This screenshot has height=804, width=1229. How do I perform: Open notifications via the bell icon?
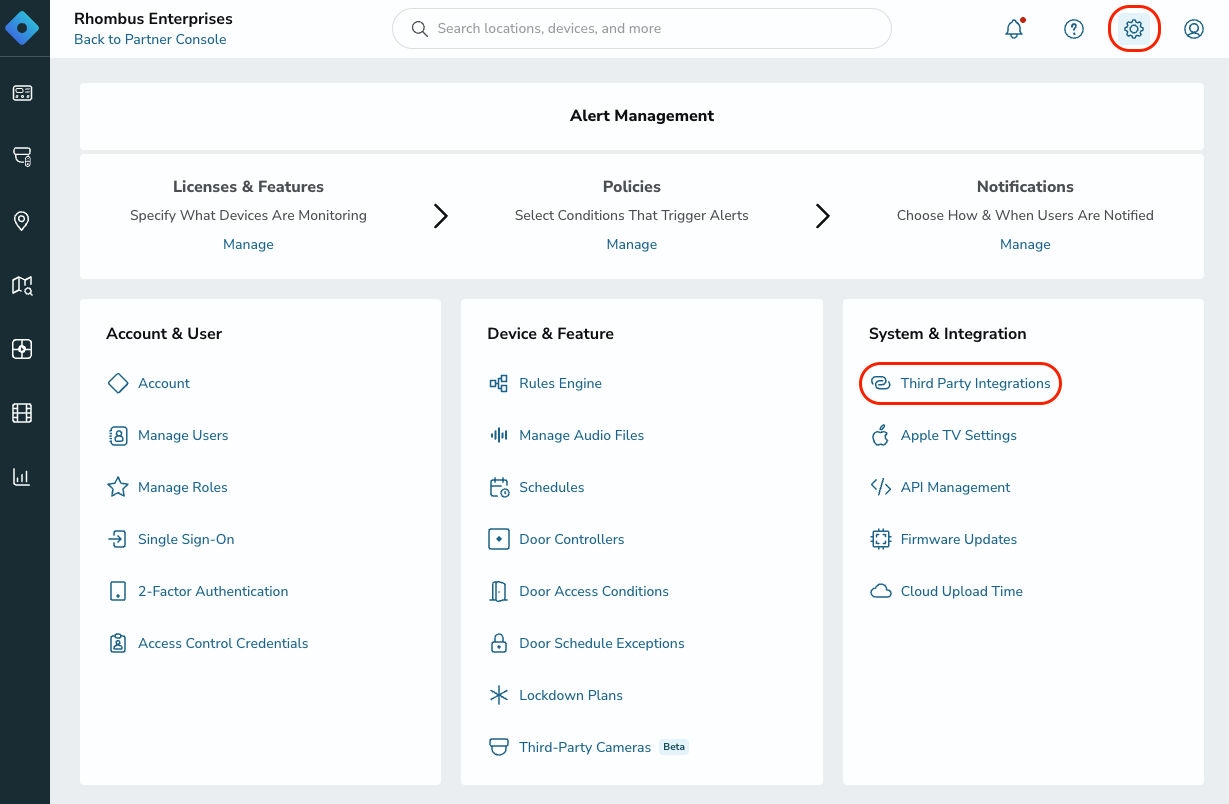[1013, 29]
